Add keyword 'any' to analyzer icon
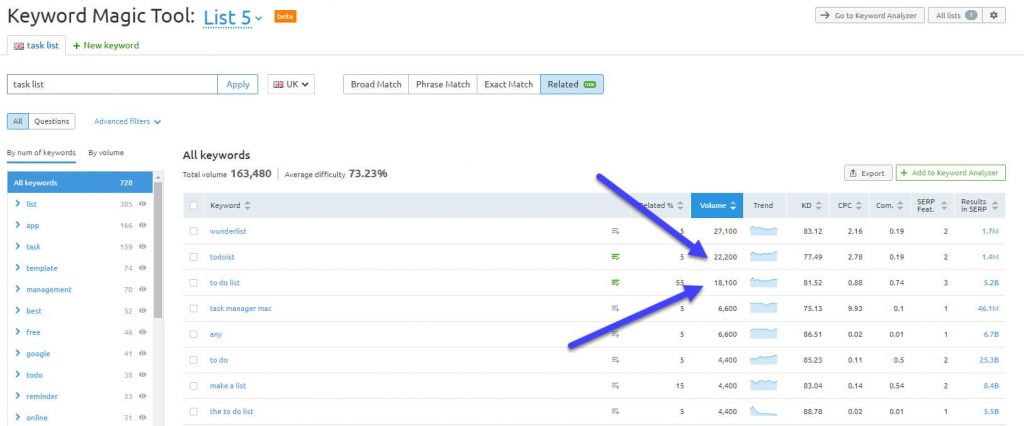Screen dimensions: 1024x426 615,334
